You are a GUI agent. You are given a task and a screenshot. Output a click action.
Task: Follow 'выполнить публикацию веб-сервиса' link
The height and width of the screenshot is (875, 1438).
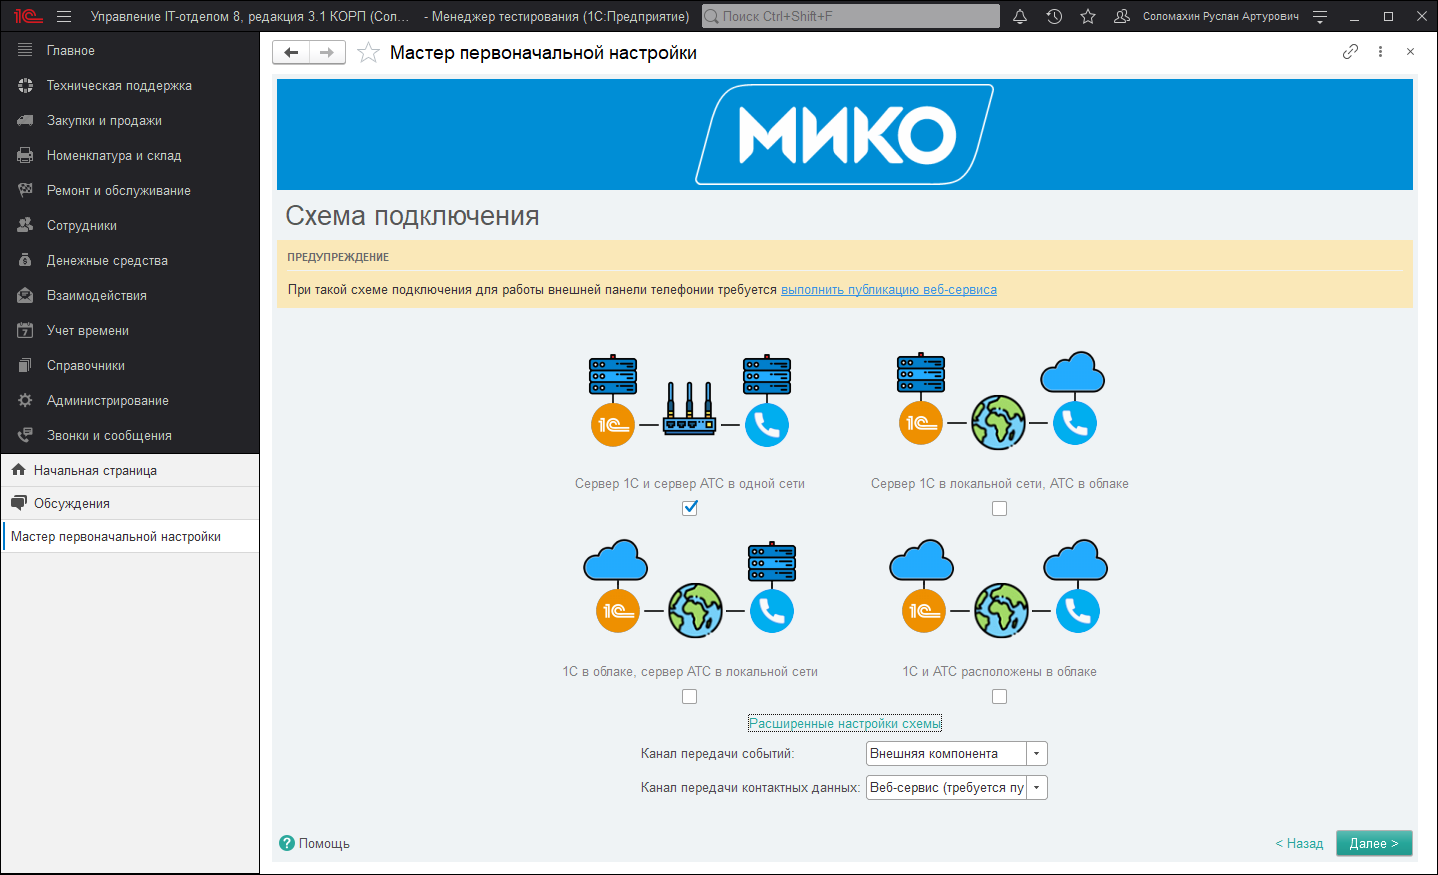[x=888, y=290]
